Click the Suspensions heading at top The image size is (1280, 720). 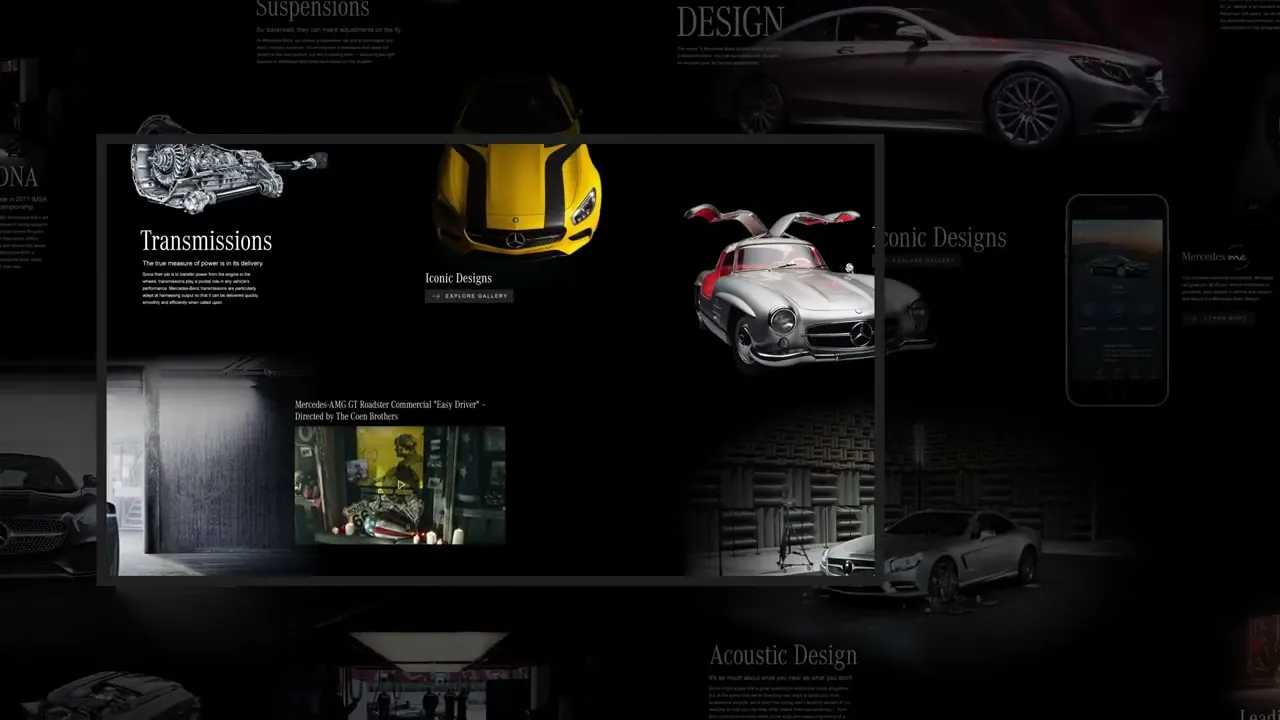[312, 9]
